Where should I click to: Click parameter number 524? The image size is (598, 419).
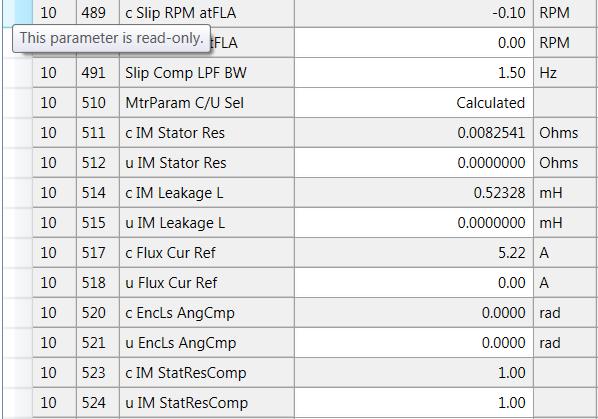(x=93, y=403)
